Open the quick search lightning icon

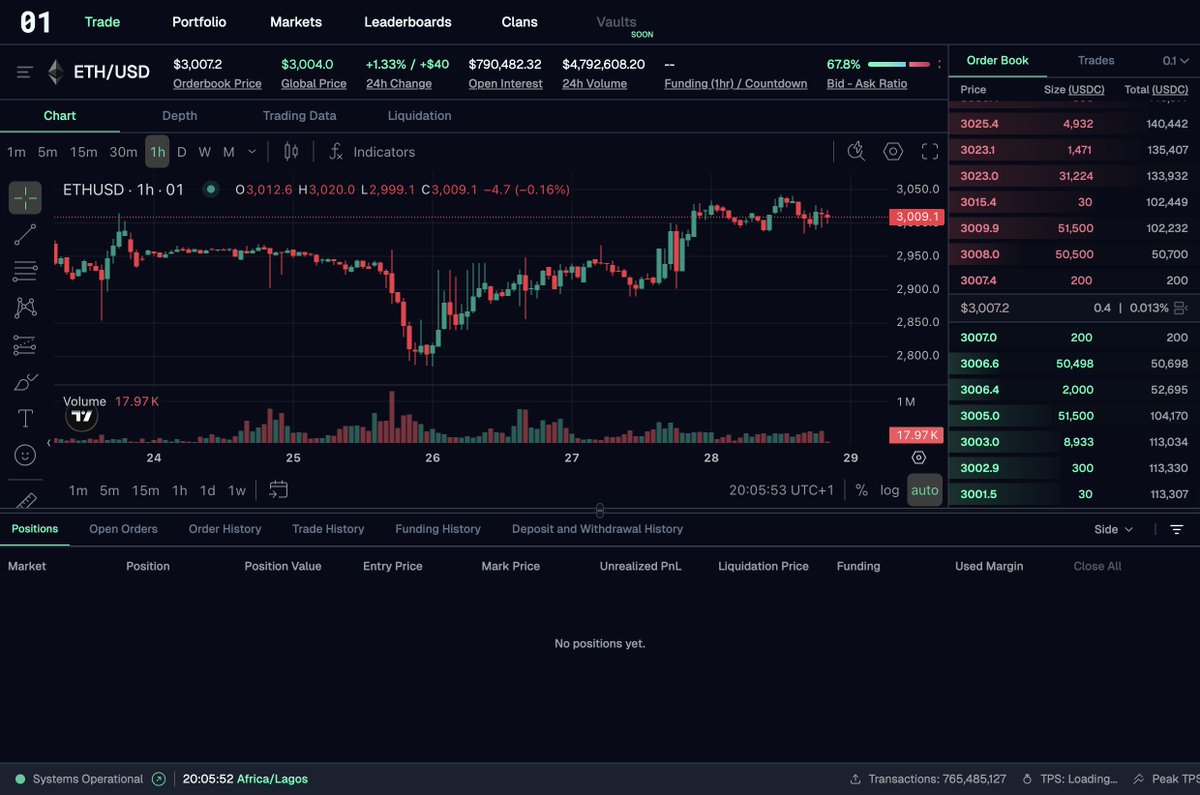click(x=856, y=152)
